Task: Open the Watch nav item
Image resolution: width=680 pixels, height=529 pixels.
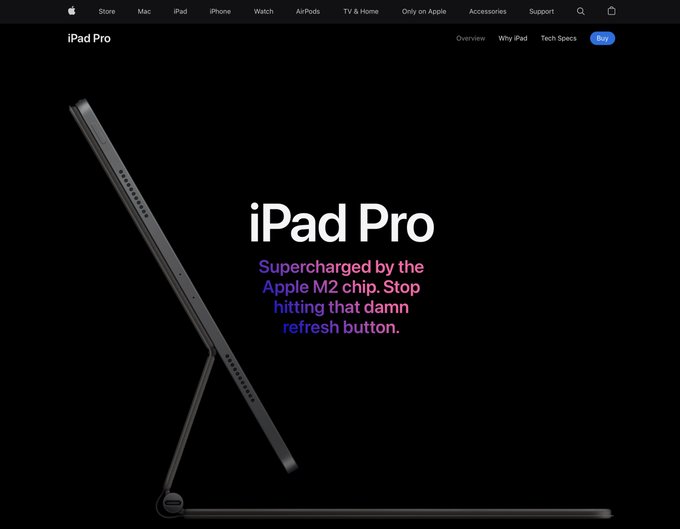Action: tap(264, 11)
